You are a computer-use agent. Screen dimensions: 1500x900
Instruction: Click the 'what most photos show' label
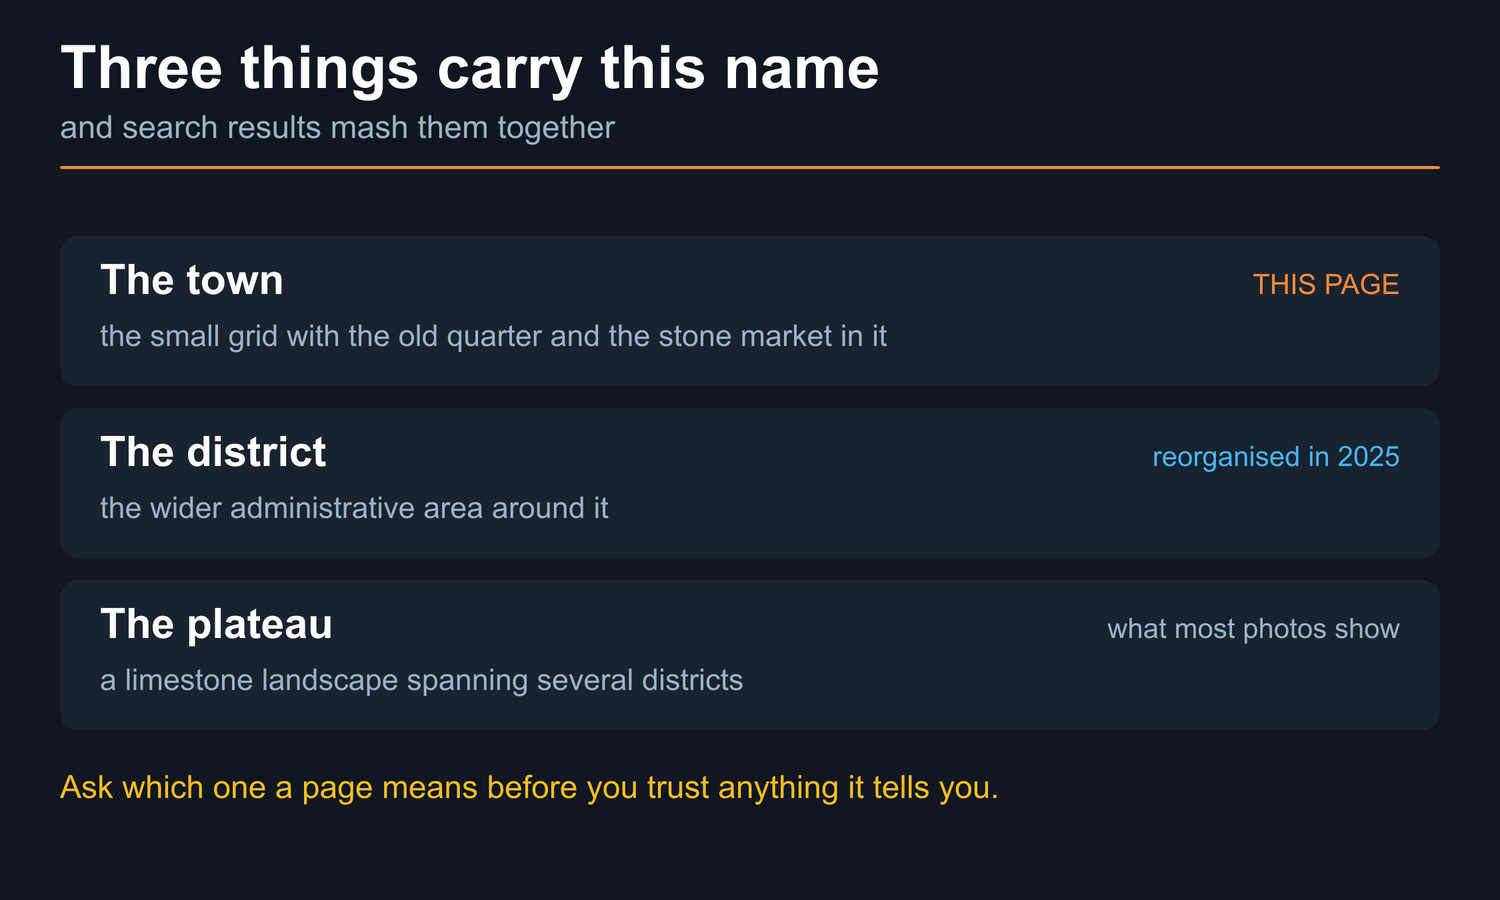tap(1253, 628)
